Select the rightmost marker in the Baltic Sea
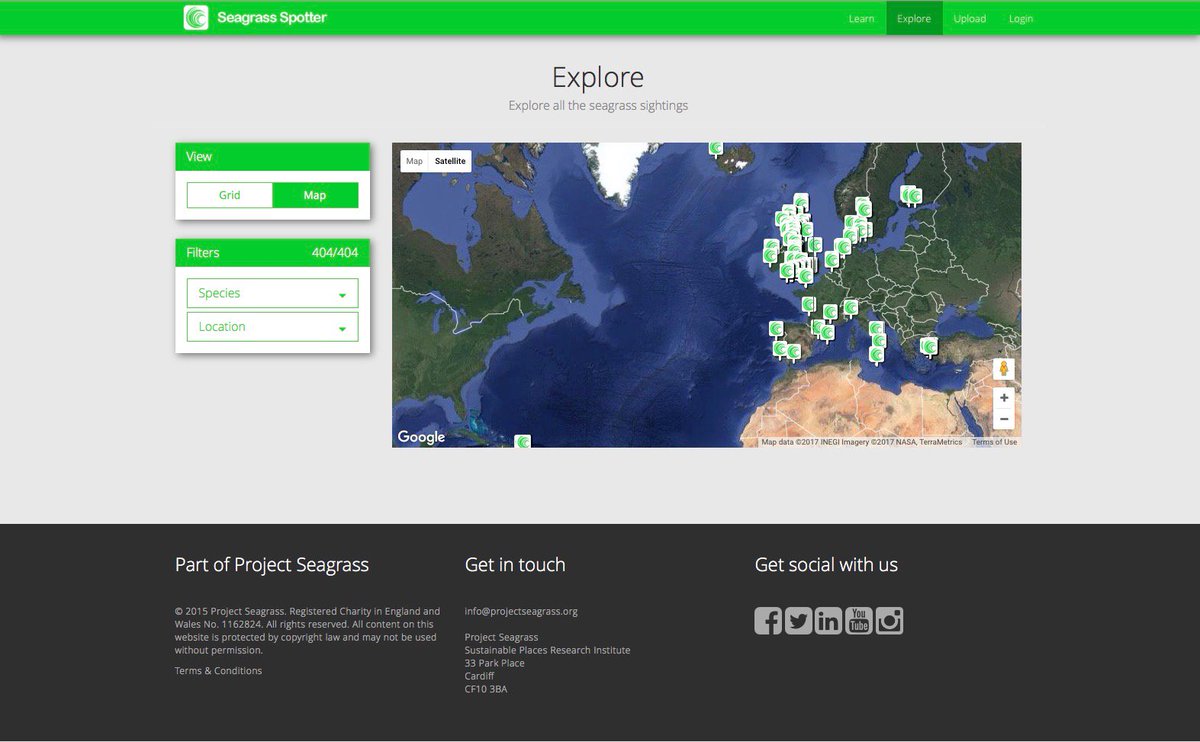 914,196
